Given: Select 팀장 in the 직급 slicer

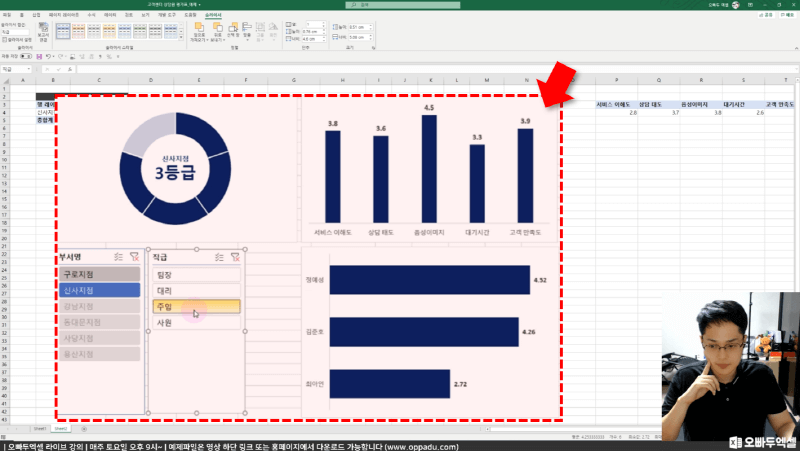Looking at the screenshot, I should 196,274.
